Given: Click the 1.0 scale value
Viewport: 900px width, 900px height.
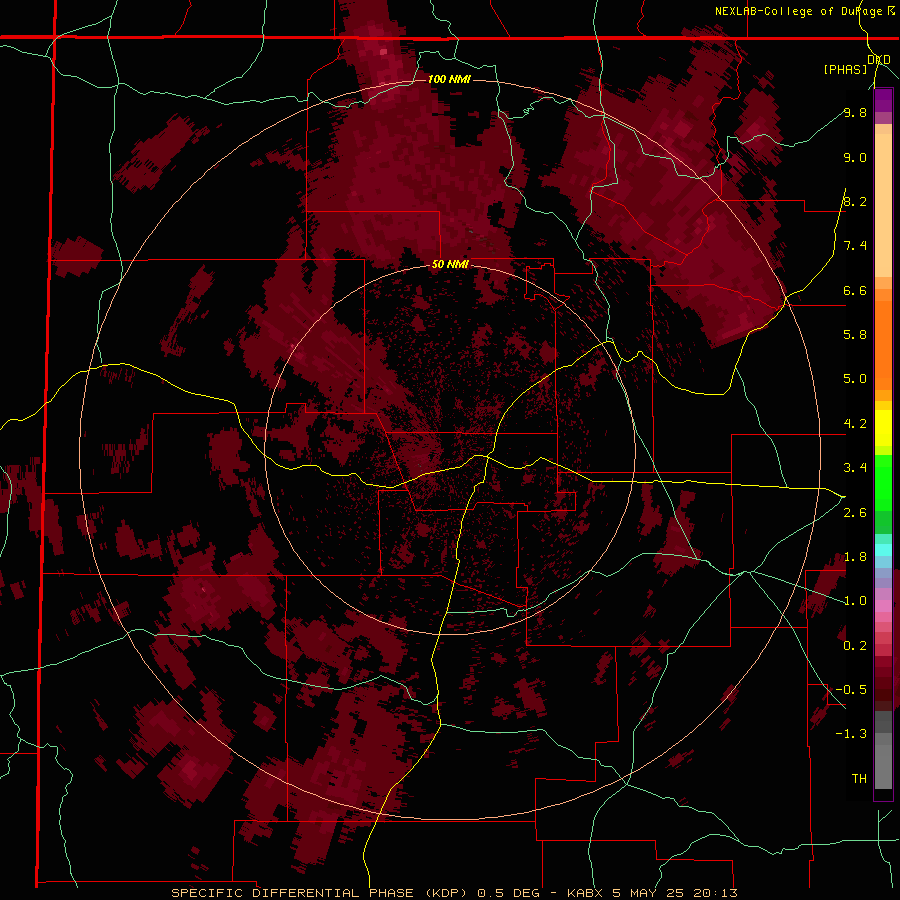Looking at the screenshot, I should tap(855, 601).
